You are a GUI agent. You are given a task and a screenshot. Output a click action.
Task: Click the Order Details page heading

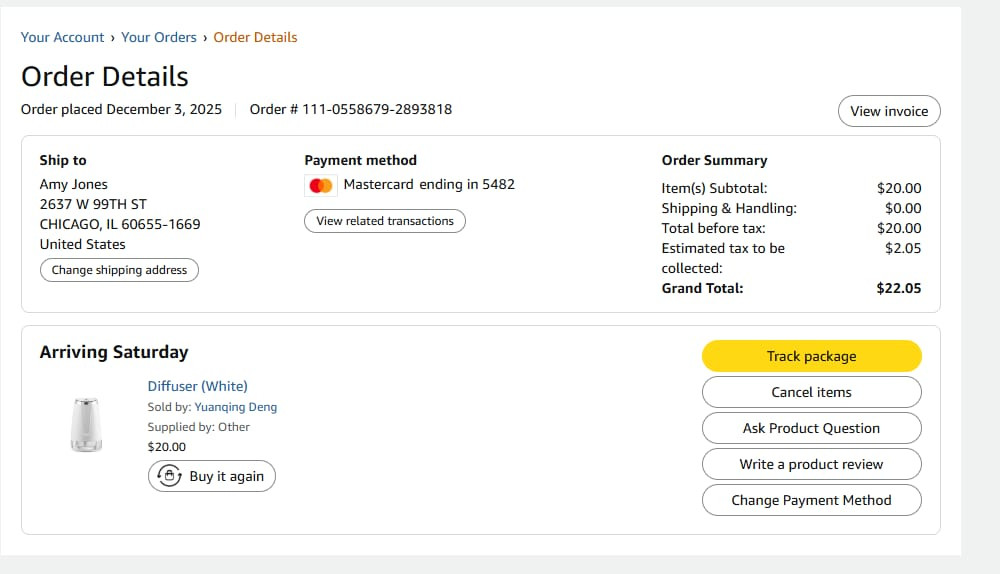coord(105,76)
